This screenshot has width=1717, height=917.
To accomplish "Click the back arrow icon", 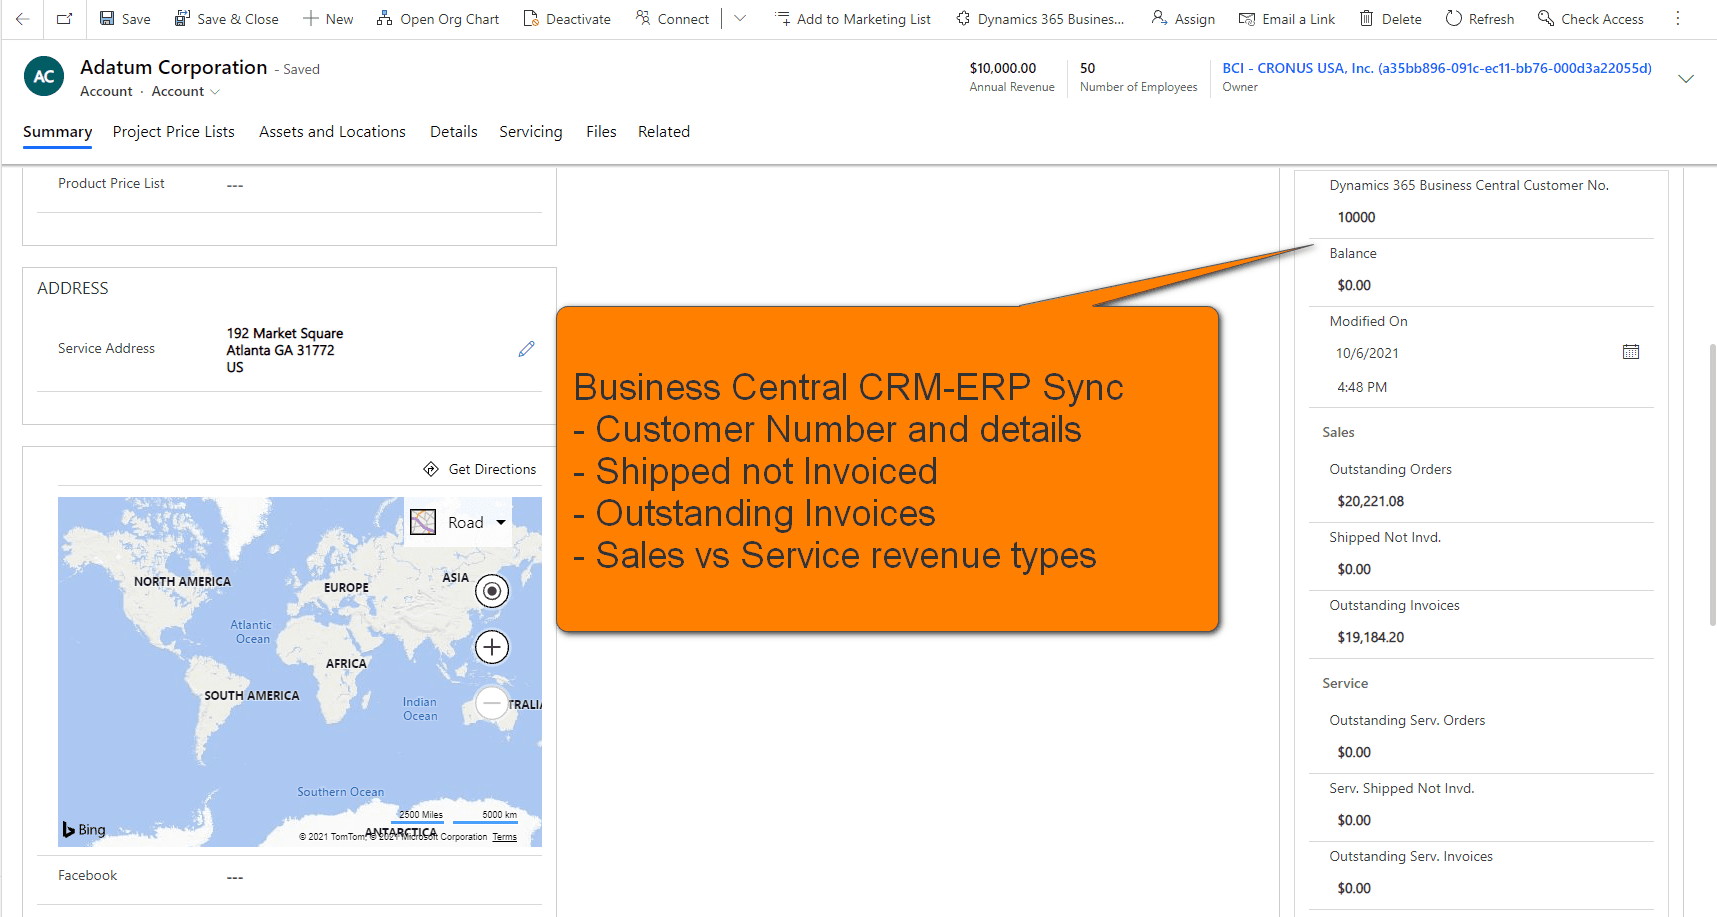I will pyautogui.click(x=22, y=19).
